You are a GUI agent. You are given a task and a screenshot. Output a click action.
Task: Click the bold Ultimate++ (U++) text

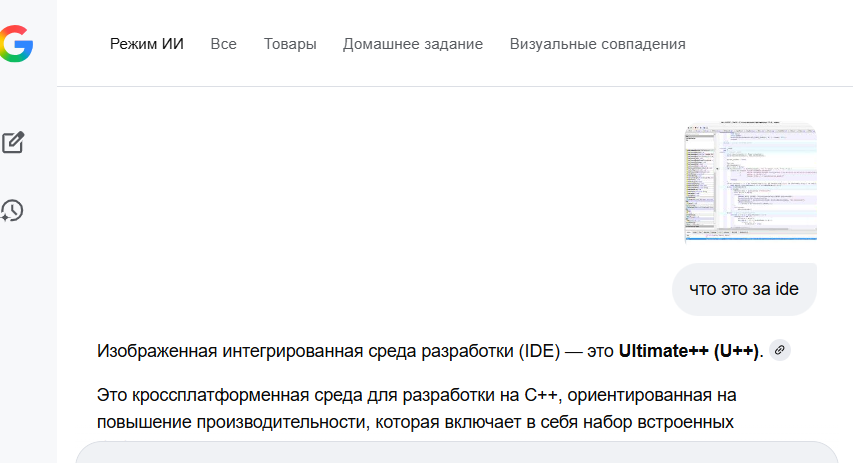(689, 351)
